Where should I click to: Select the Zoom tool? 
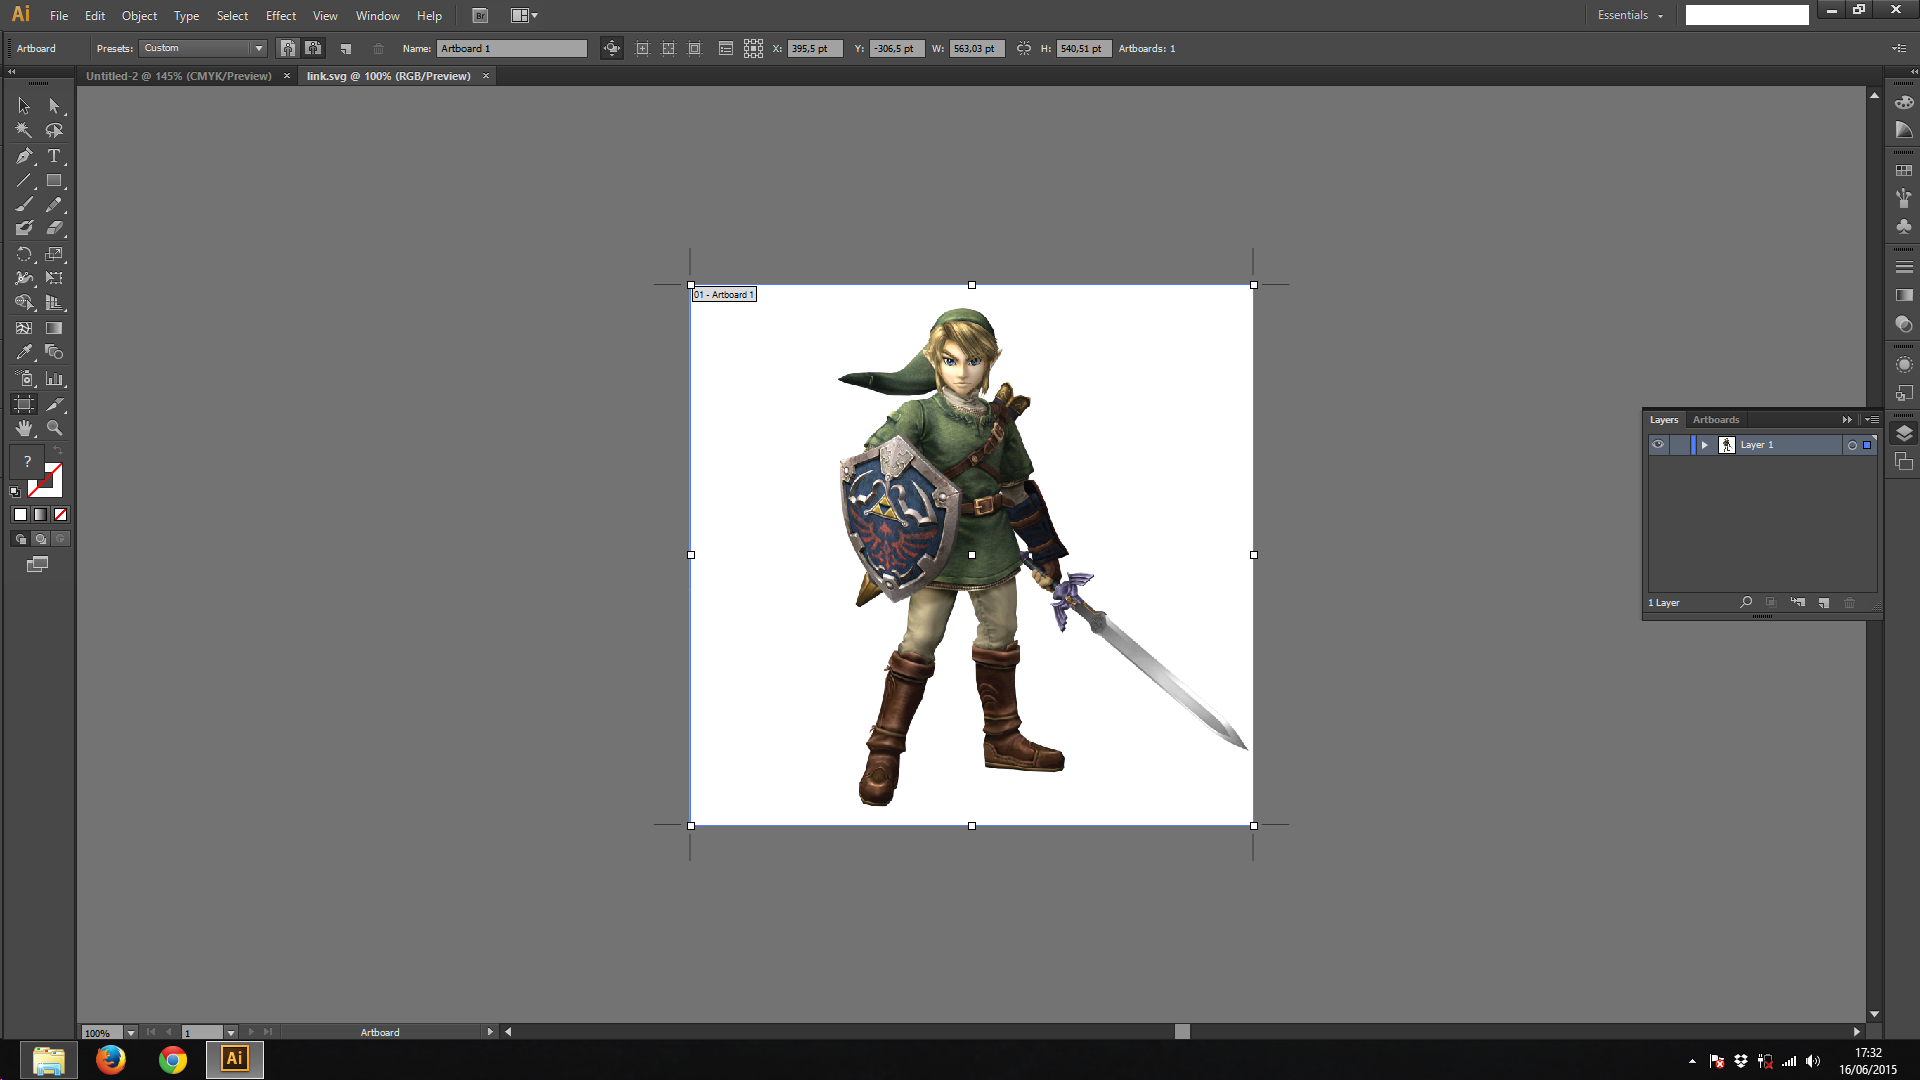pyautogui.click(x=55, y=428)
